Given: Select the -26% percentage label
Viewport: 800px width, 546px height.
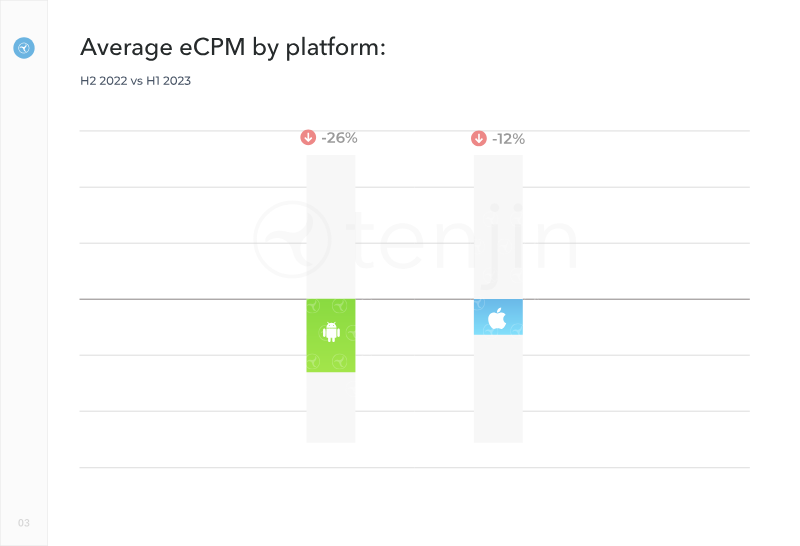Looking at the screenshot, I should coord(339,138).
